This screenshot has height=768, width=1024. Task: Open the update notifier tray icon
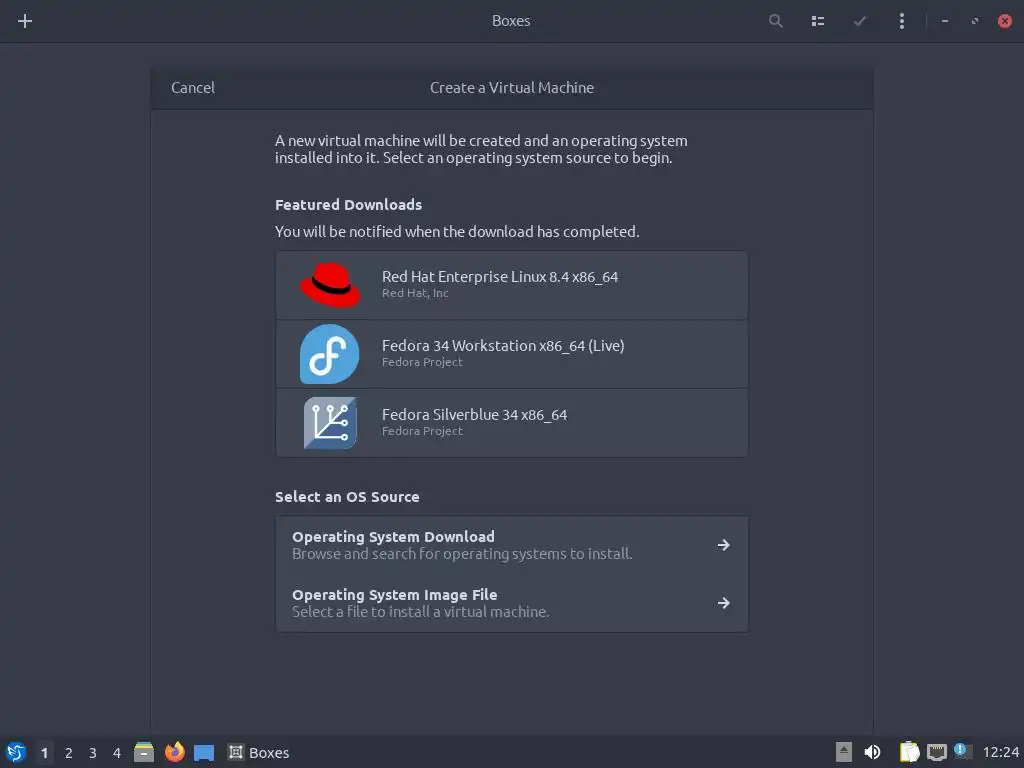[963, 751]
